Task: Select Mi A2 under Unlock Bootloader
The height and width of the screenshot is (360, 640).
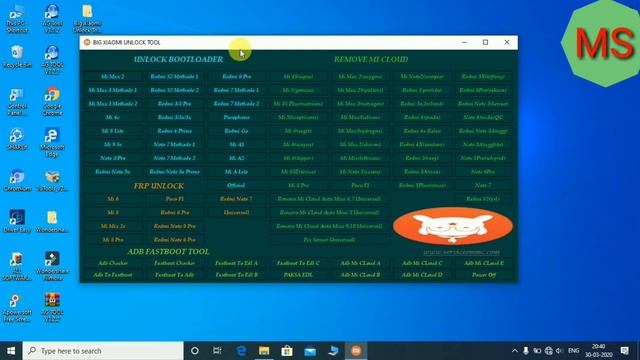Action: 236,158
